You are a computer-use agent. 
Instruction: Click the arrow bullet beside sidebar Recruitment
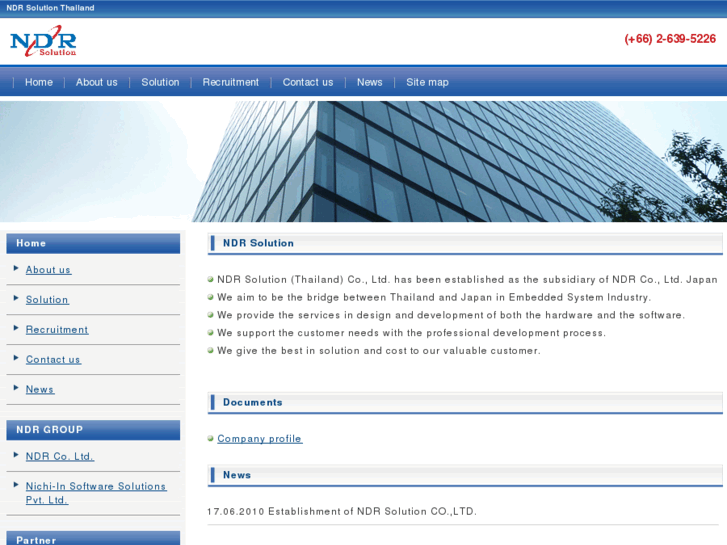click(x=16, y=328)
